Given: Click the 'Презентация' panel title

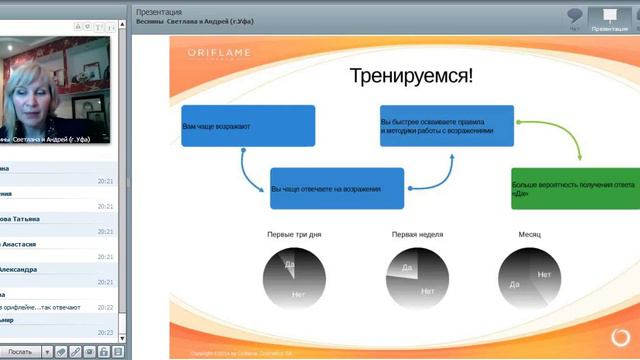Looking at the screenshot, I should [x=159, y=12].
